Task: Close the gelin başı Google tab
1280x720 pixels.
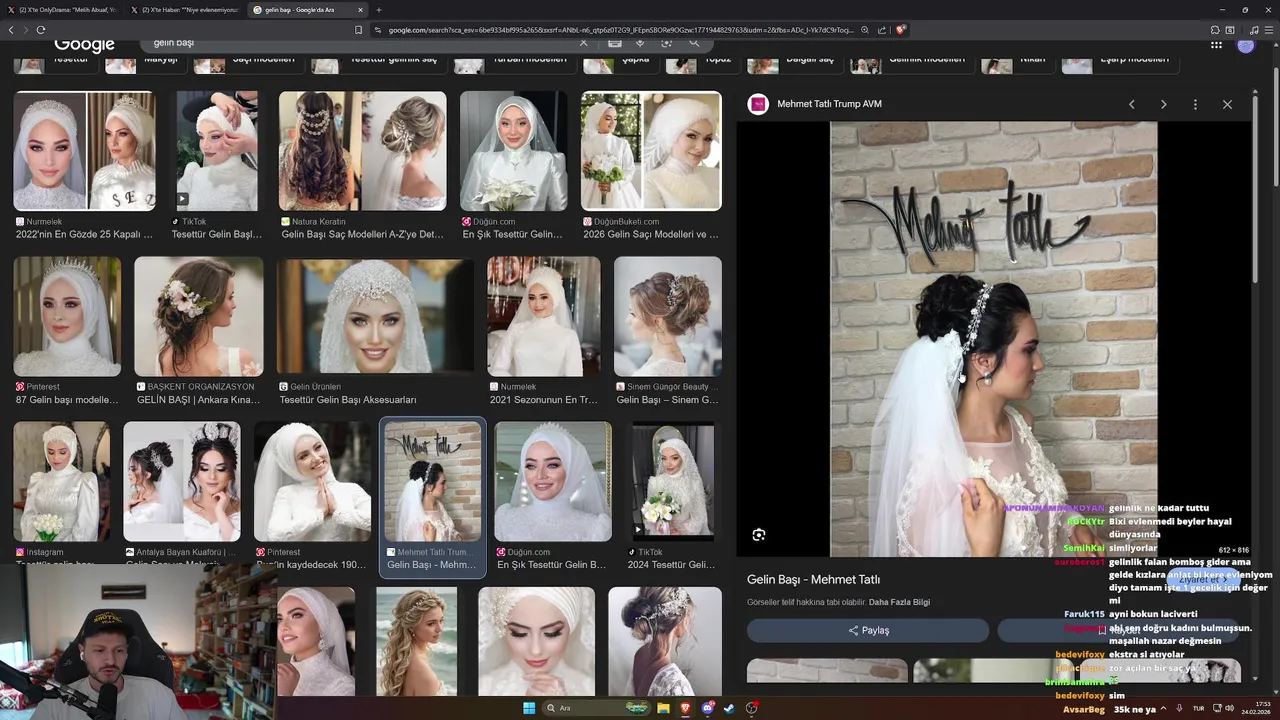Action: (x=361, y=10)
